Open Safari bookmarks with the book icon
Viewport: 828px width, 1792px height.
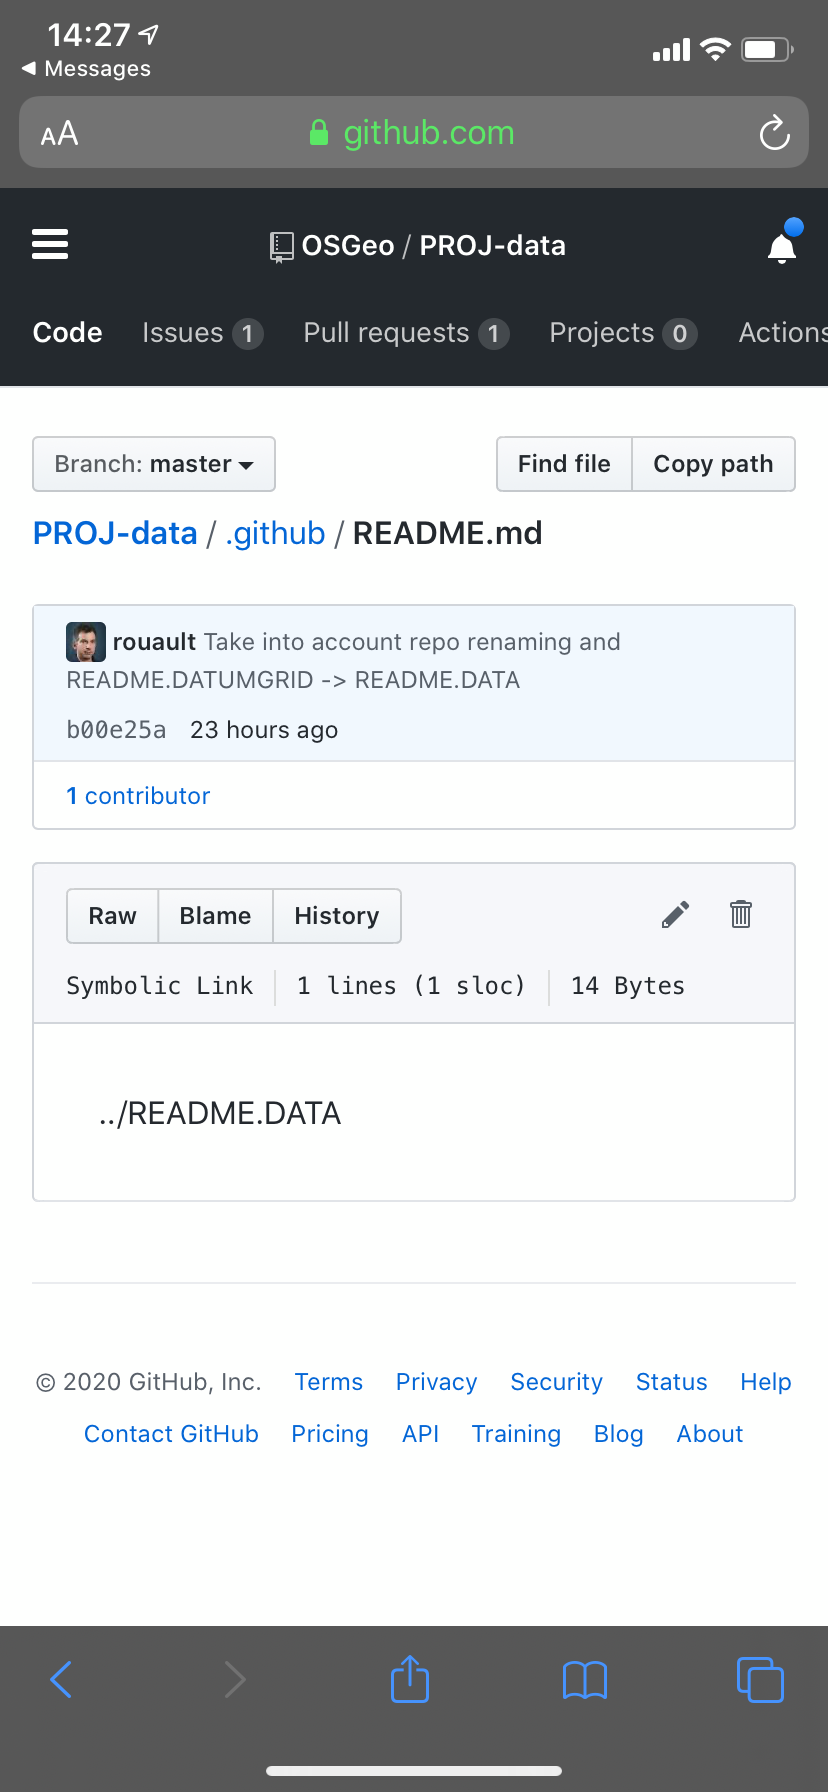click(584, 1679)
